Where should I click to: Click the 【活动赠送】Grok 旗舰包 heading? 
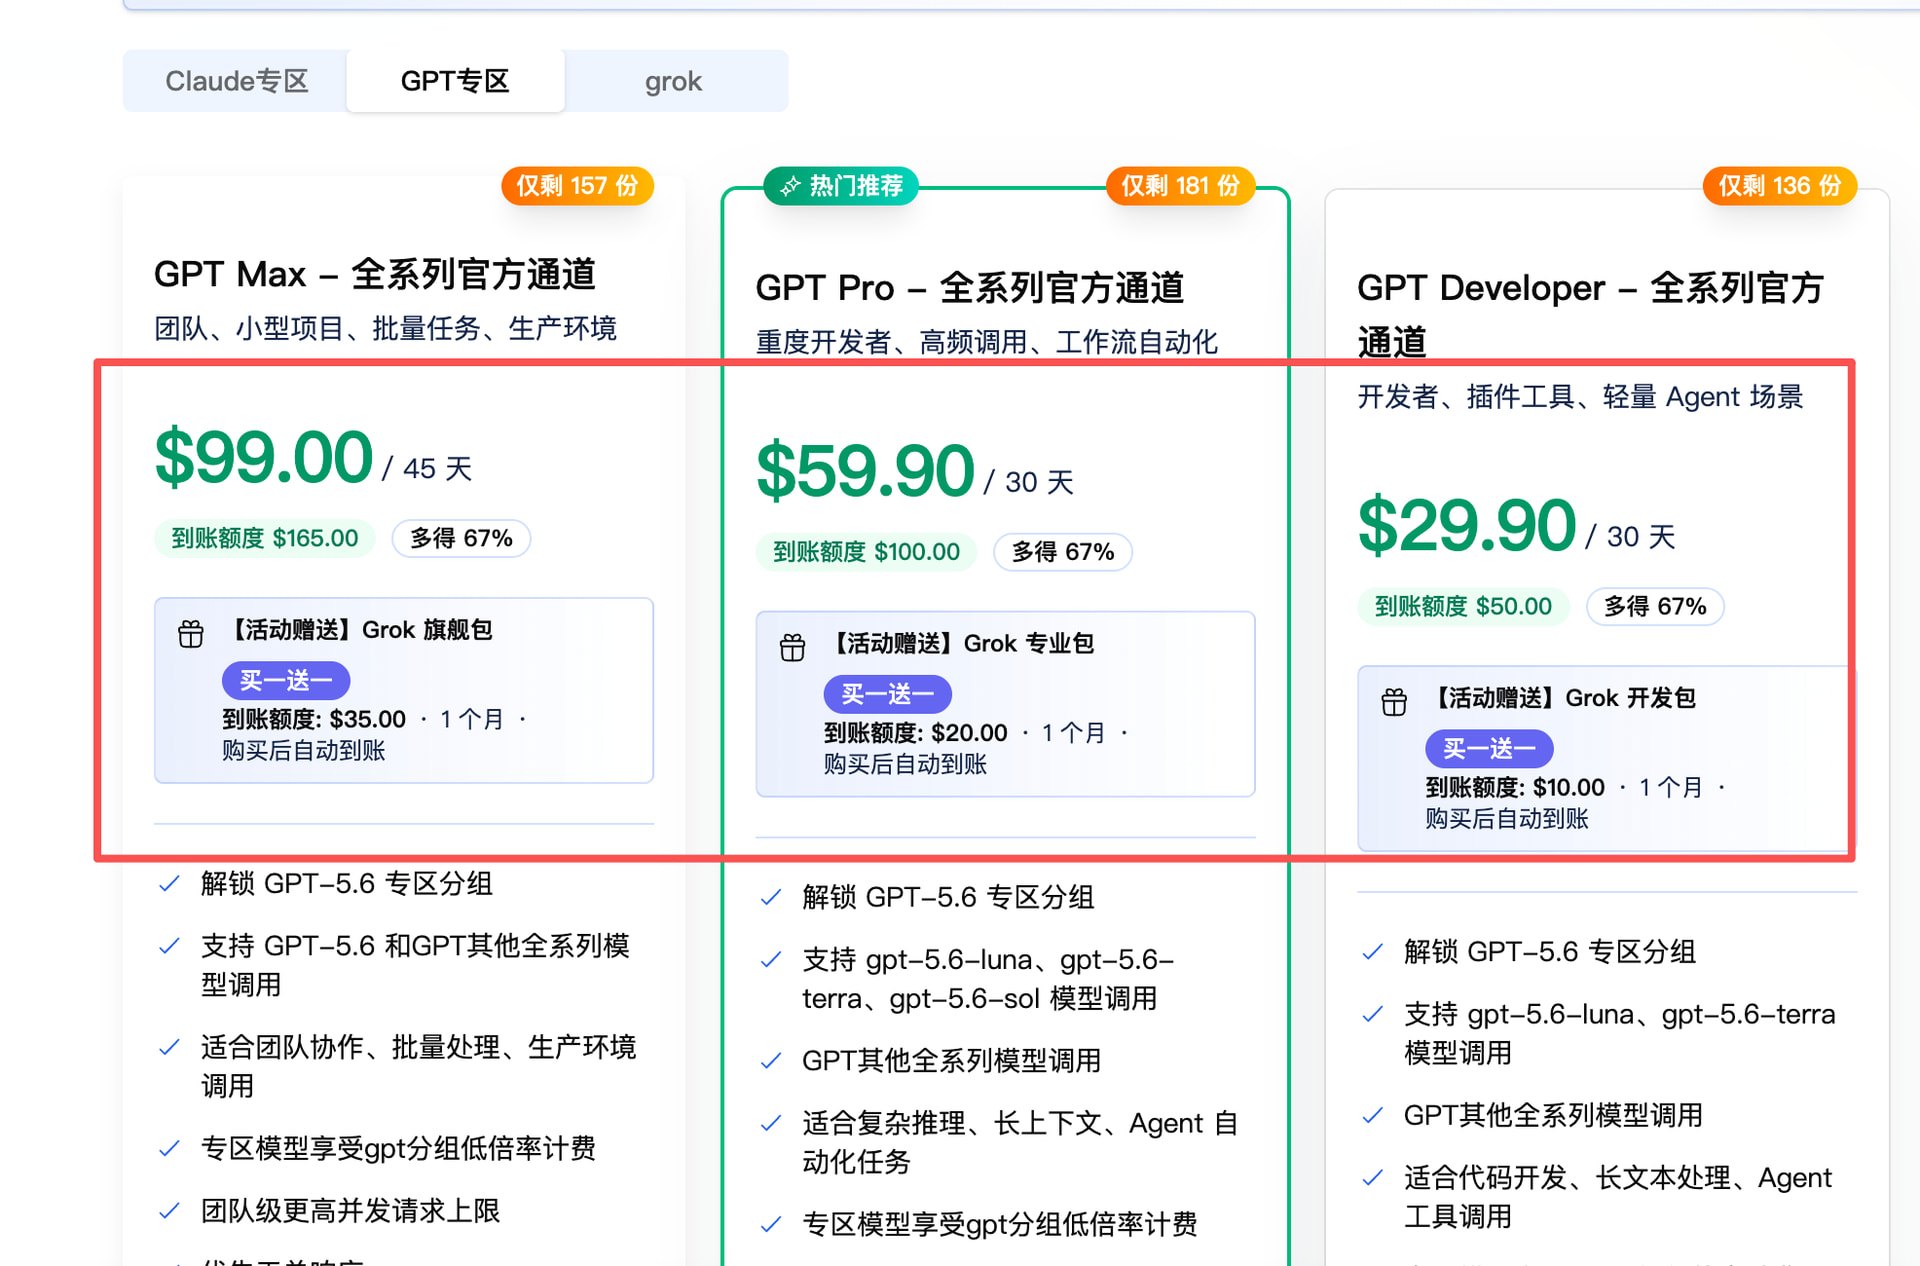click(x=358, y=630)
